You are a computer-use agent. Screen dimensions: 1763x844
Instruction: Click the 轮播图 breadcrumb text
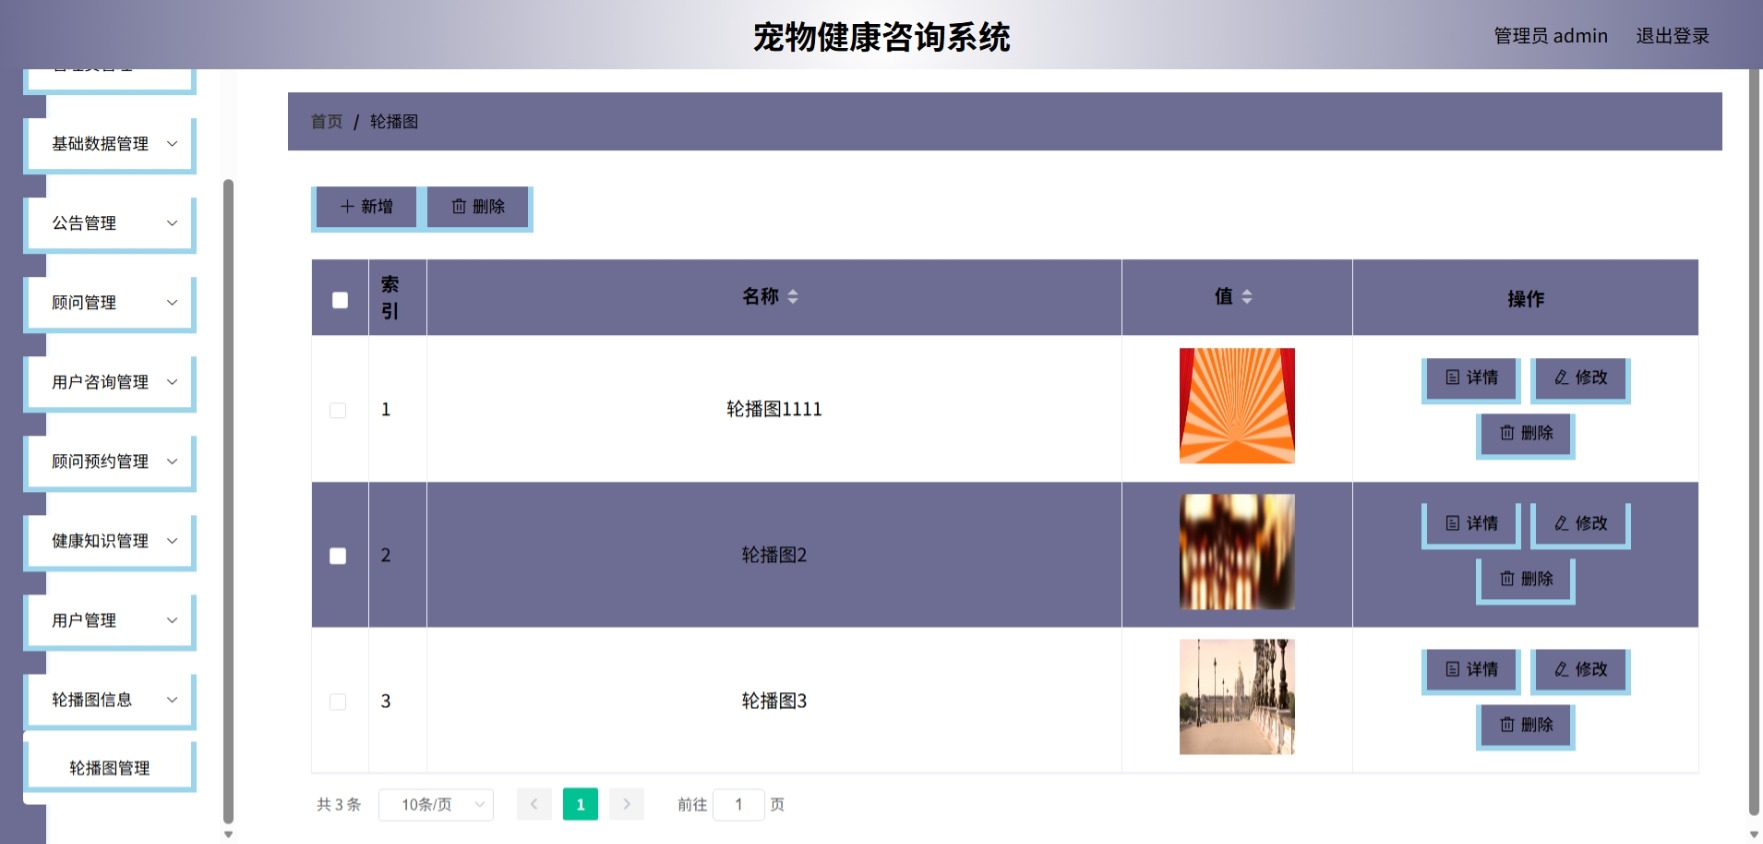394,121
